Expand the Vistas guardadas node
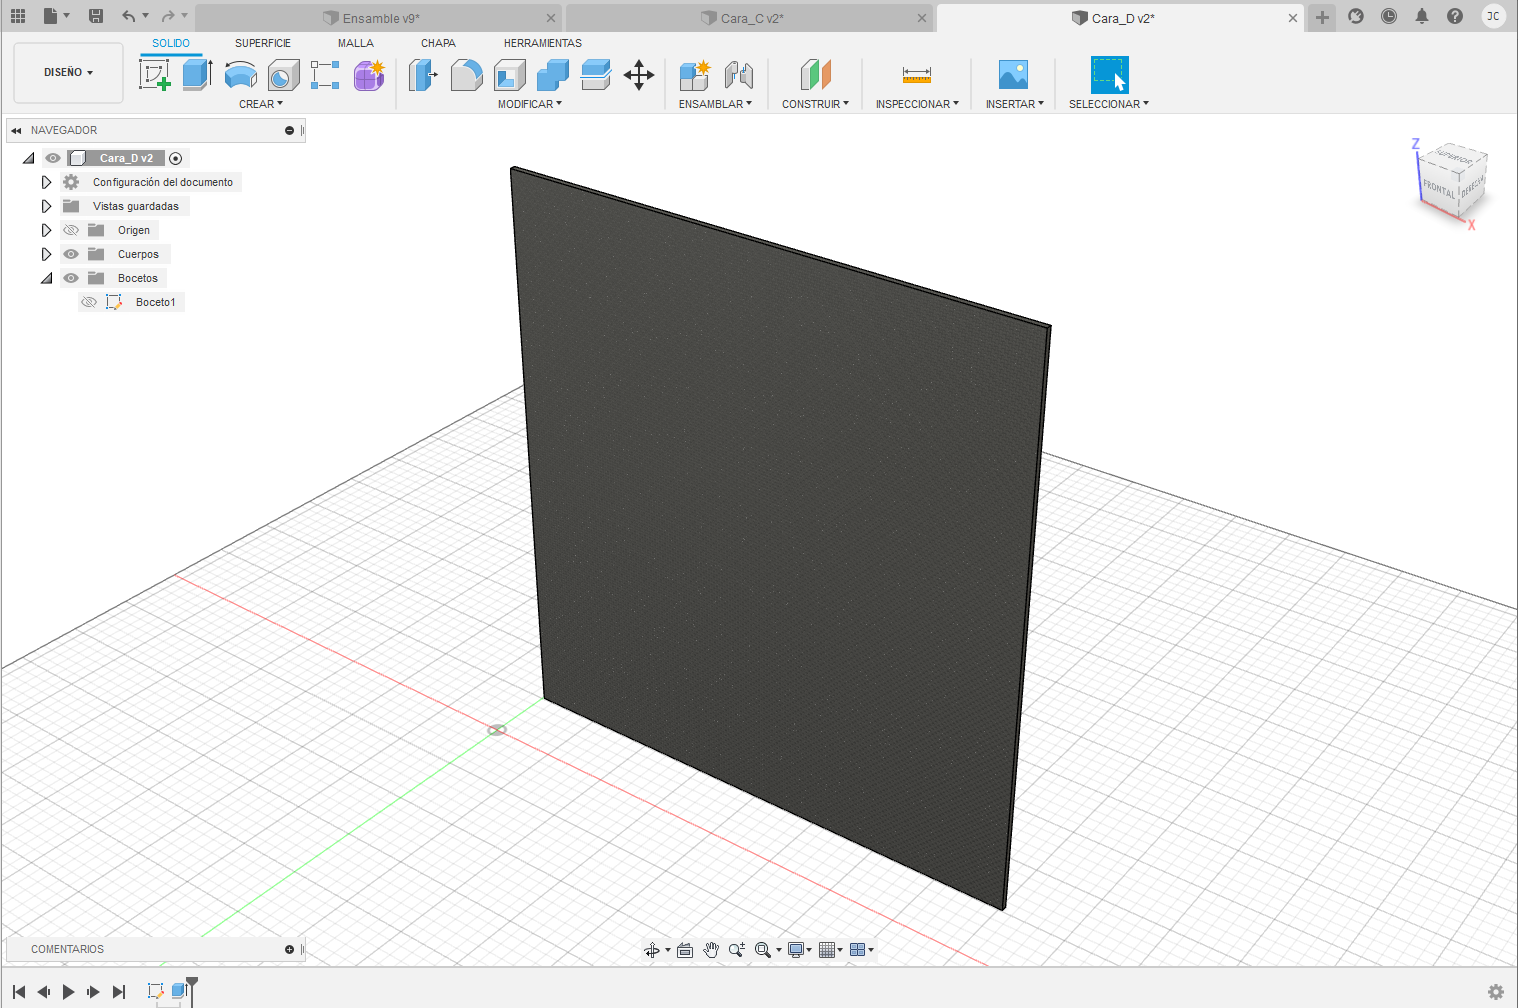 46,206
